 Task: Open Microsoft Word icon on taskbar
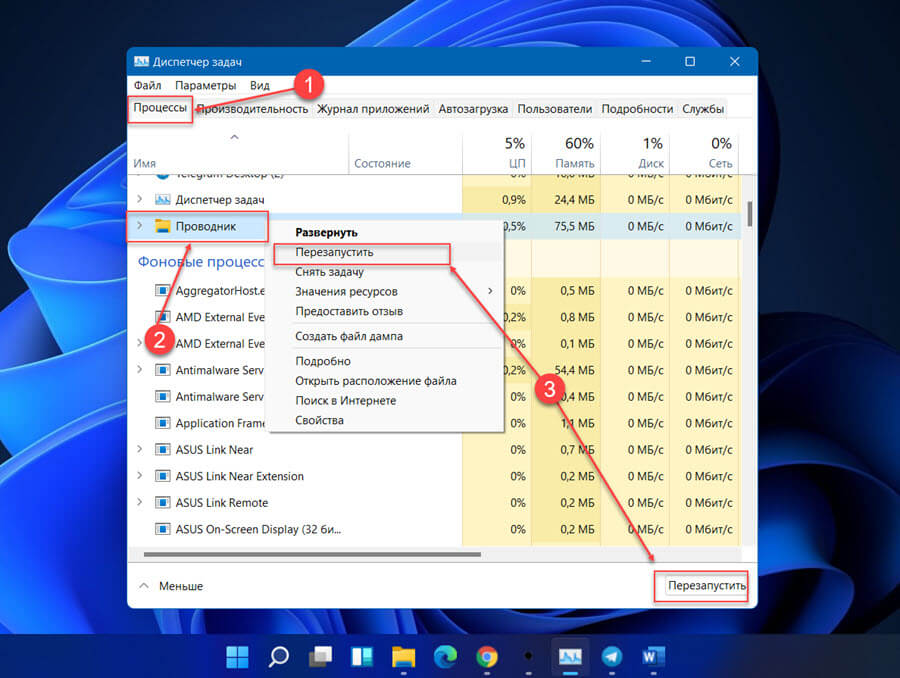653,657
